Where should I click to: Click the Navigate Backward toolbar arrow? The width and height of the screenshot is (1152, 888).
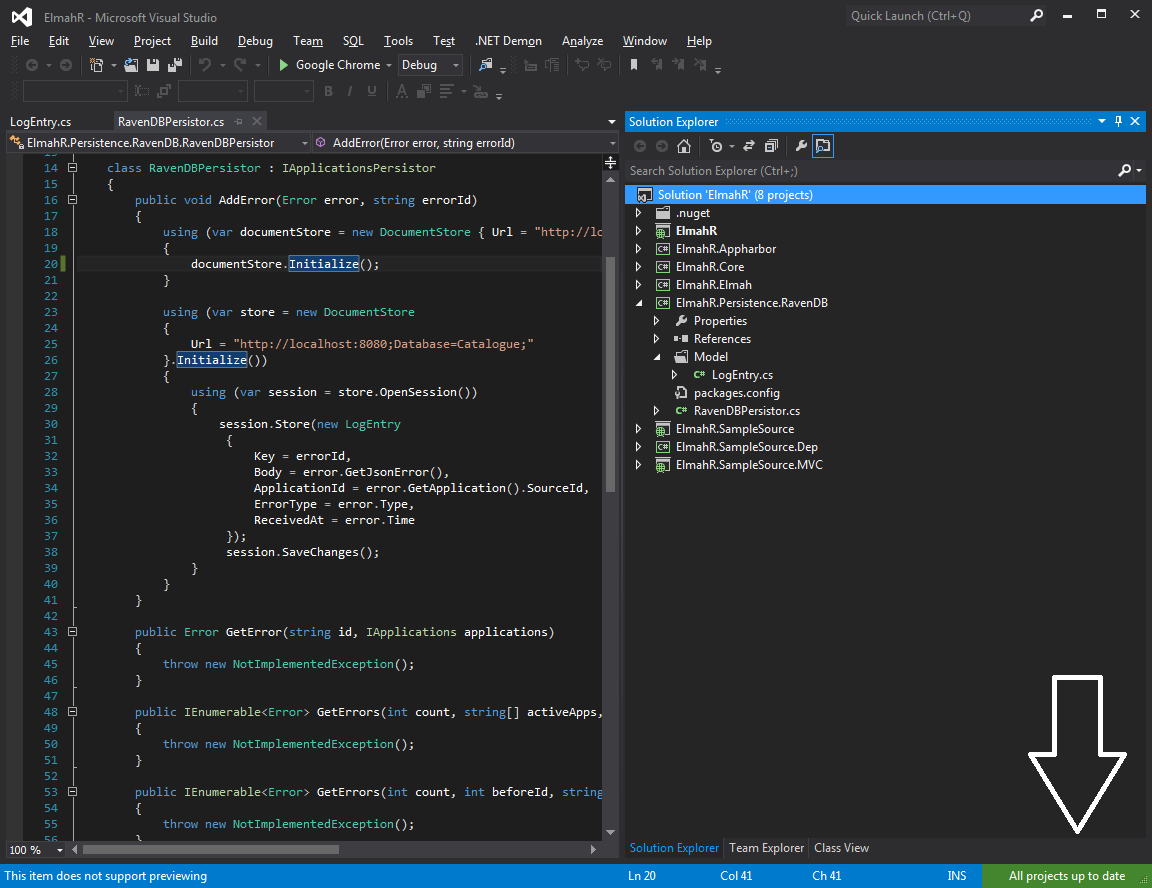pos(32,65)
